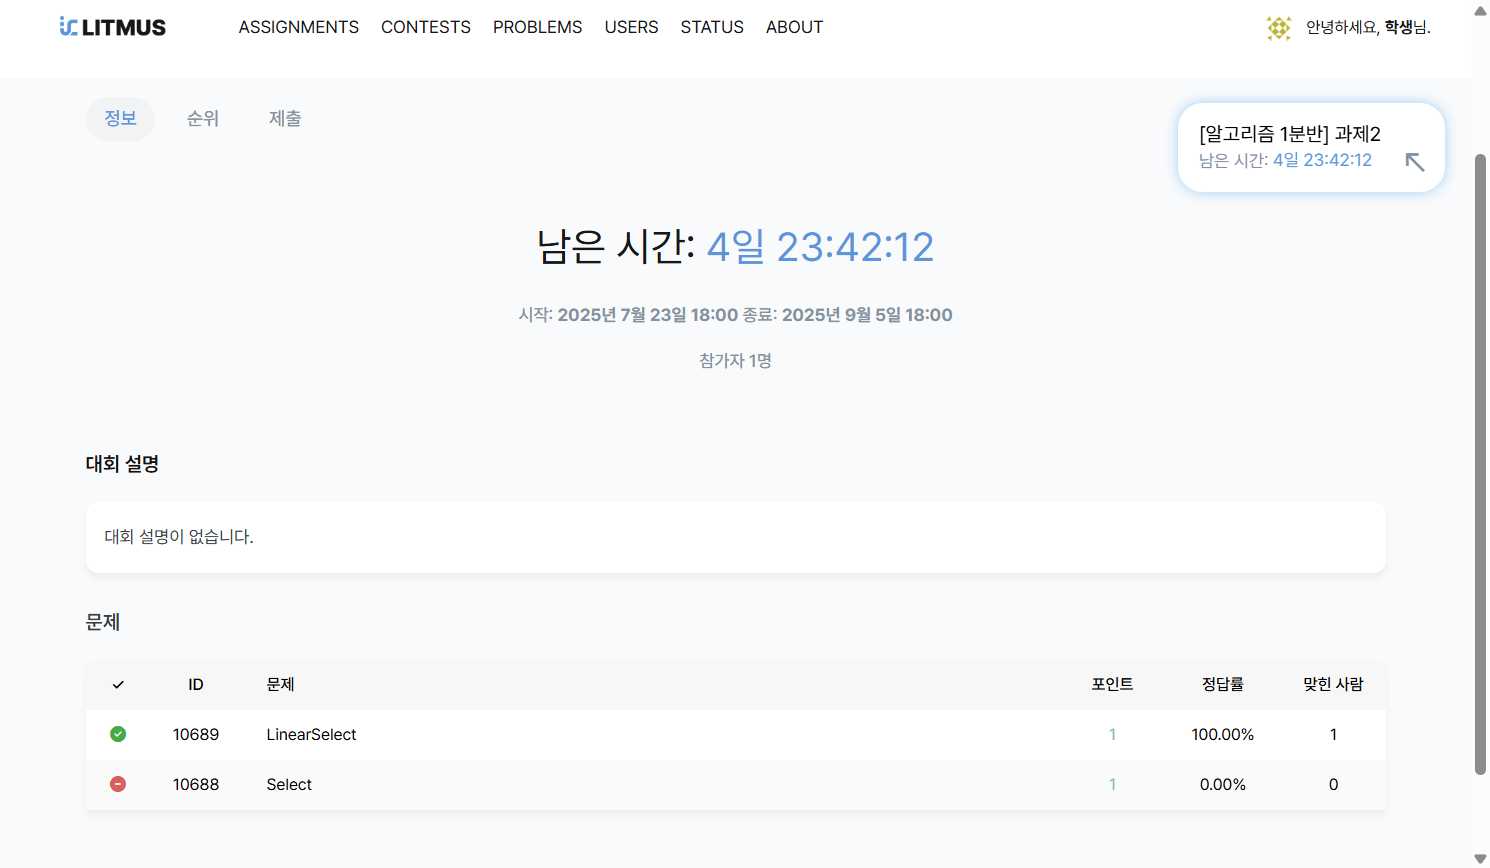Open the ASSIGNMENTS menu
This screenshot has width=1490, height=868.
[298, 27]
